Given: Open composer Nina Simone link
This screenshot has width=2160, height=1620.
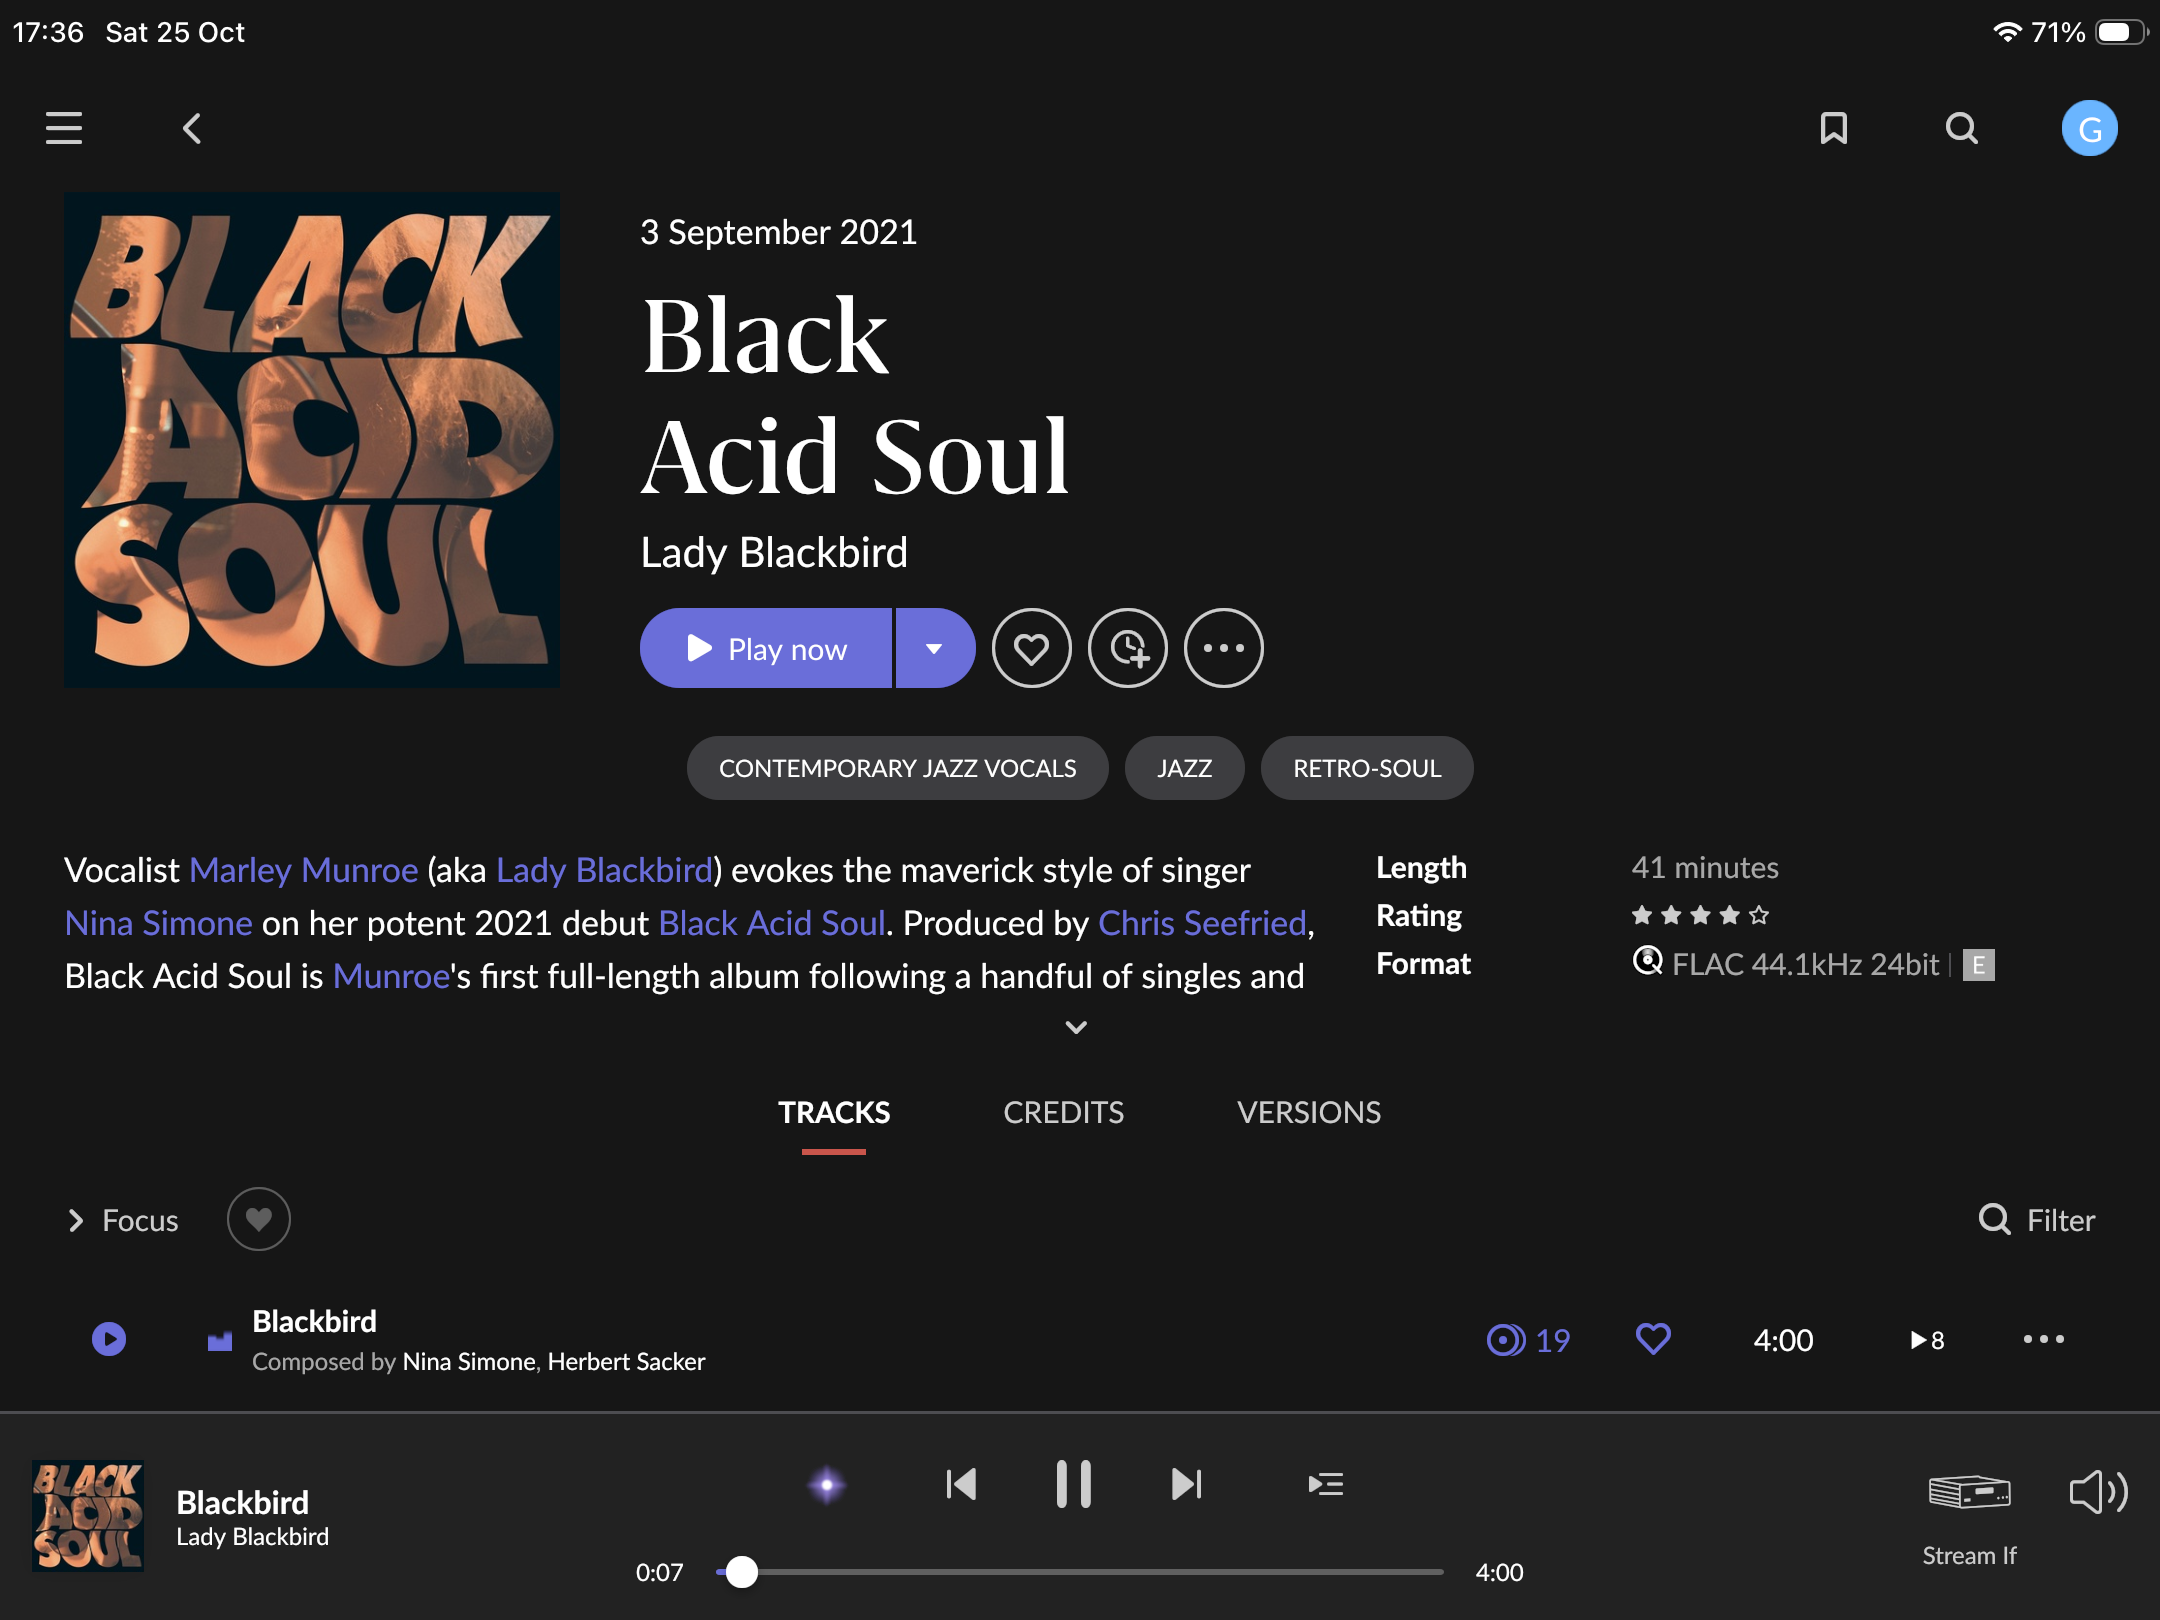Looking at the screenshot, I should [469, 1362].
